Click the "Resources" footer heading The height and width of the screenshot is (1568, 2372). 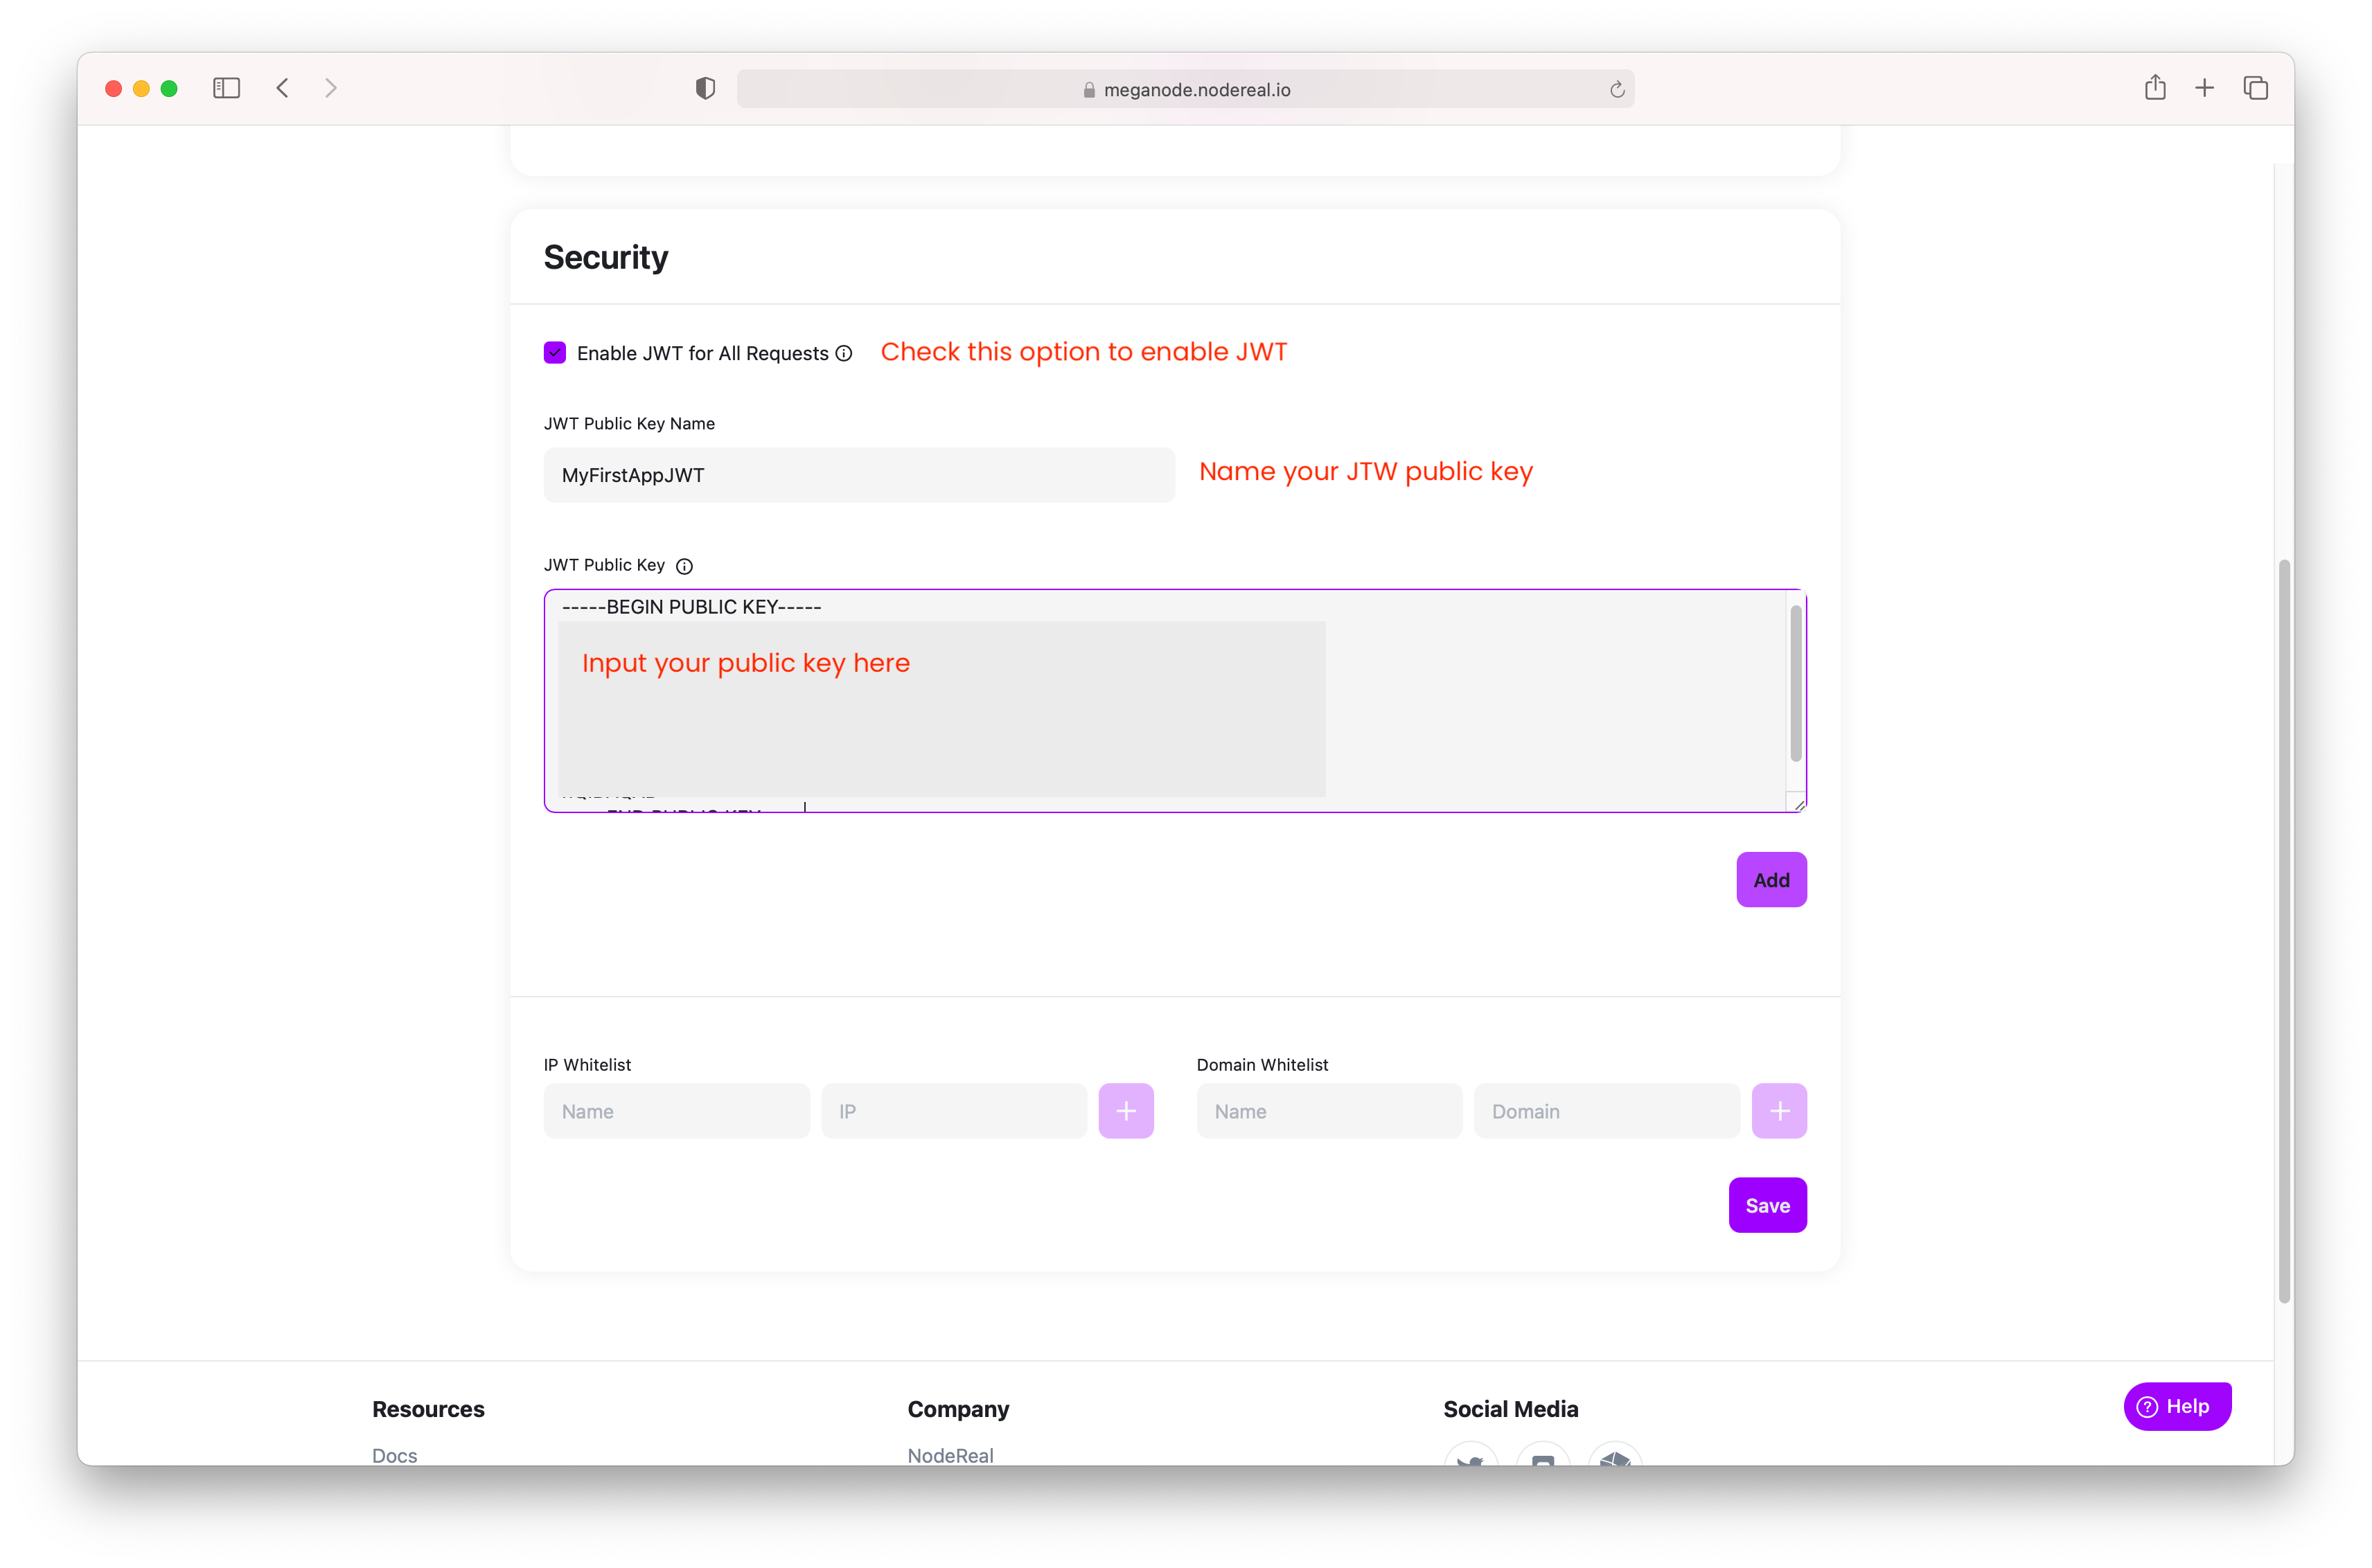coord(428,1408)
